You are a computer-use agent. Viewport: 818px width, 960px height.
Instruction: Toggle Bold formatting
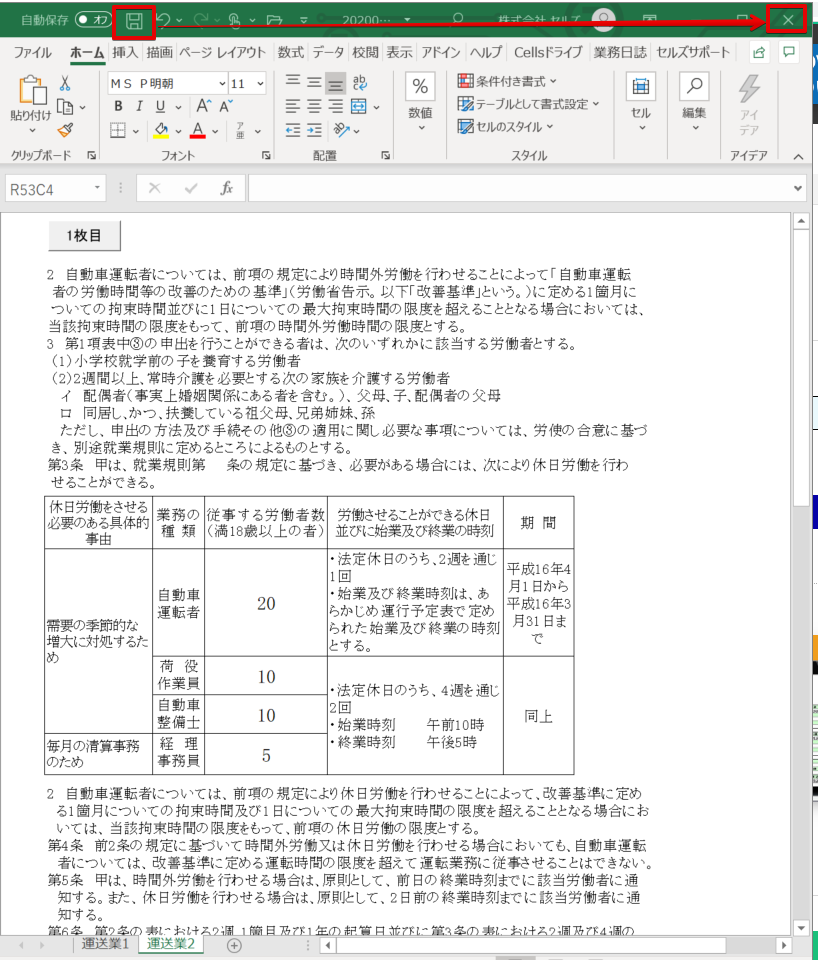(118, 107)
